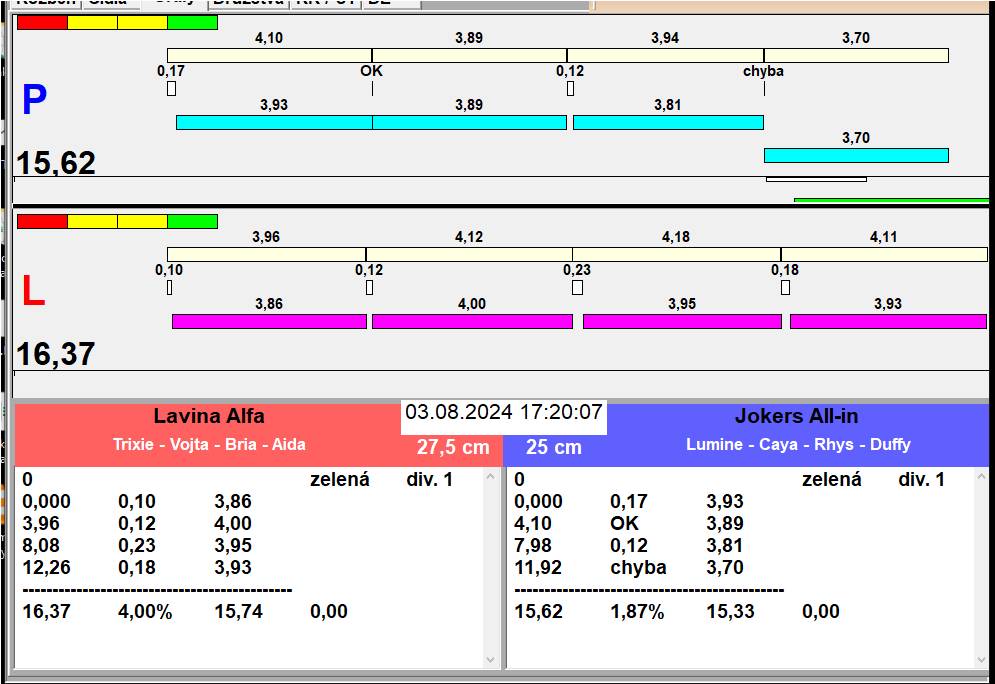The image size is (995, 684).
Task: Select the magenta bar labeled 3,86
Action: click(x=269, y=321)
